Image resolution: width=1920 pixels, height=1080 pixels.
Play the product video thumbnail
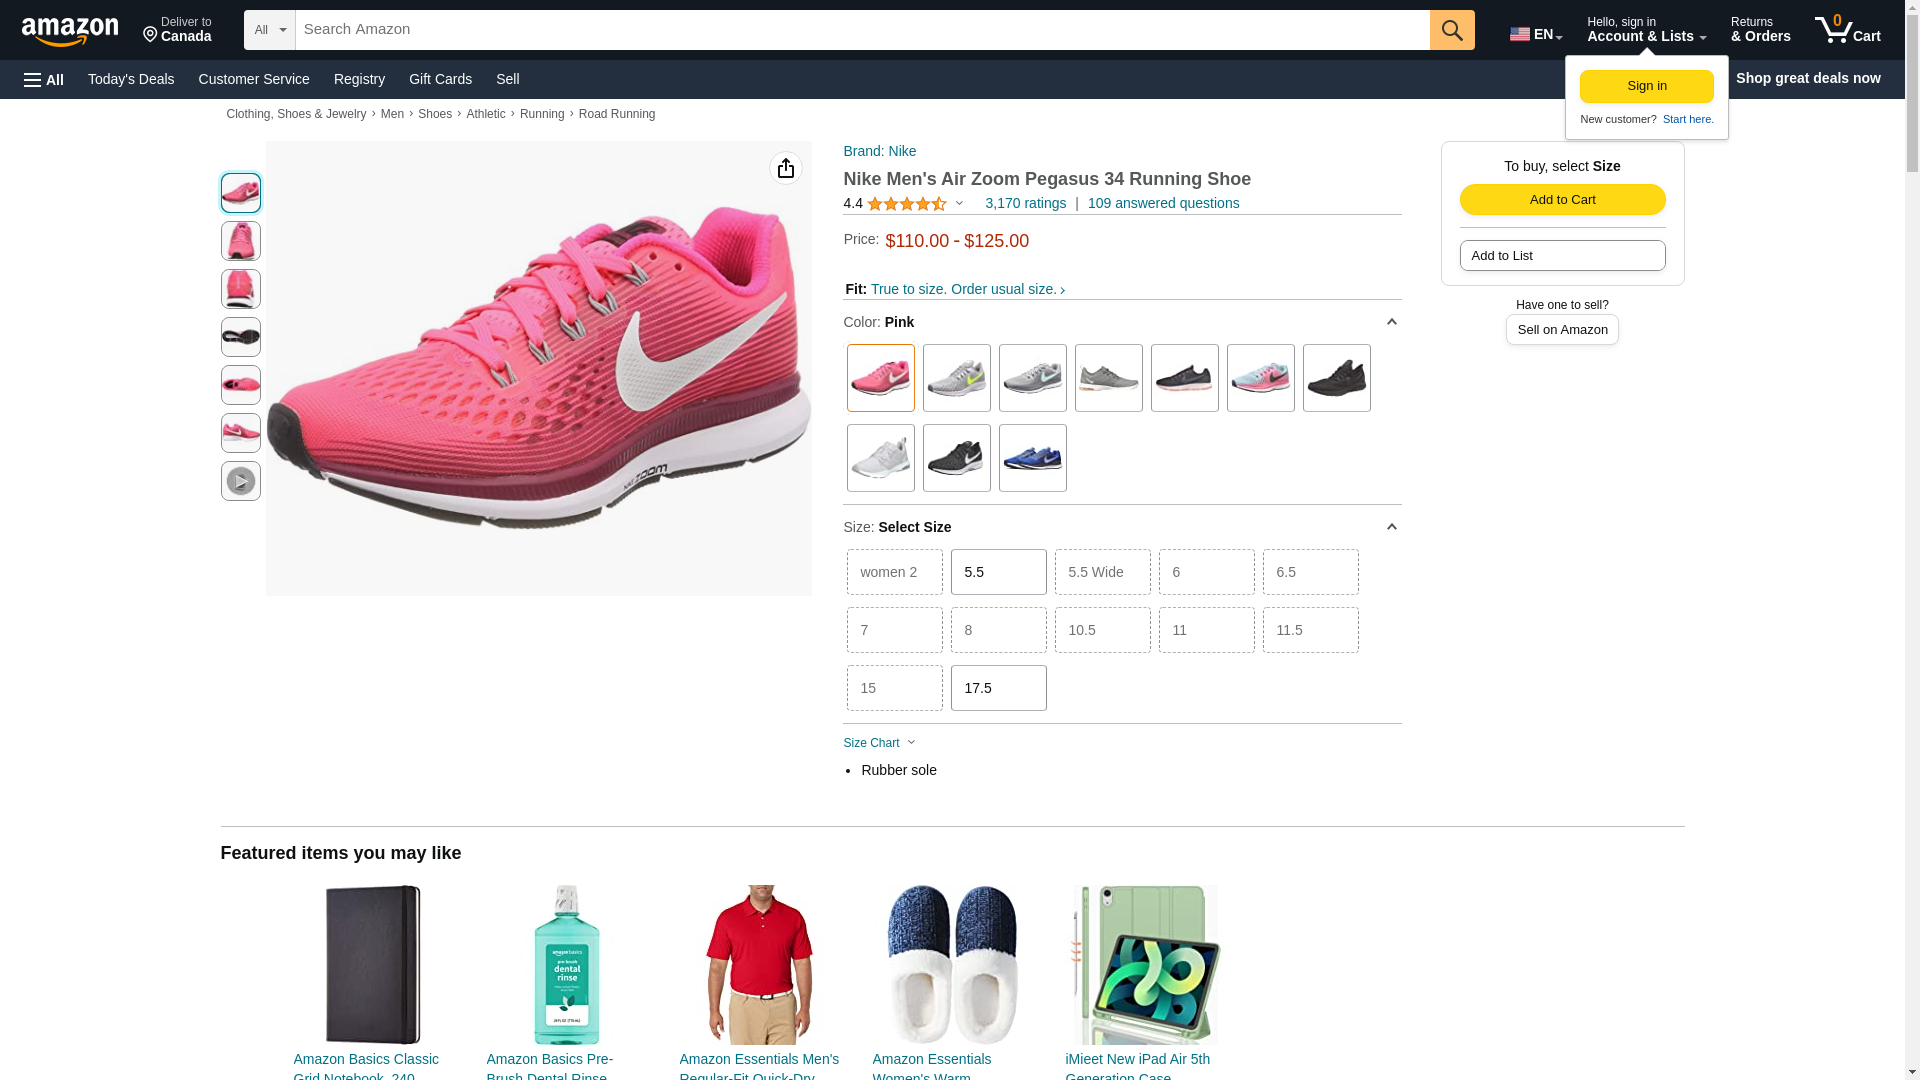pos(240,481)
